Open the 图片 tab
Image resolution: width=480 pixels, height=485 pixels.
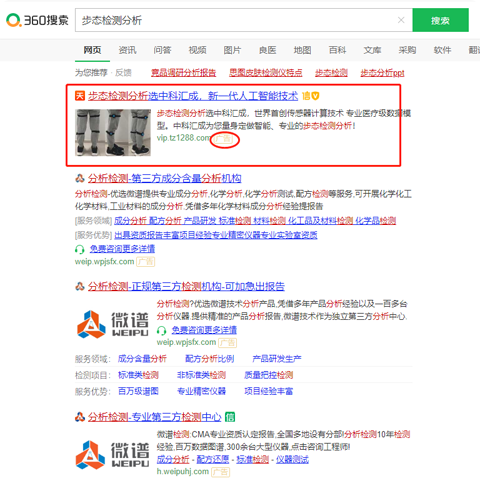tap(232, 50)
